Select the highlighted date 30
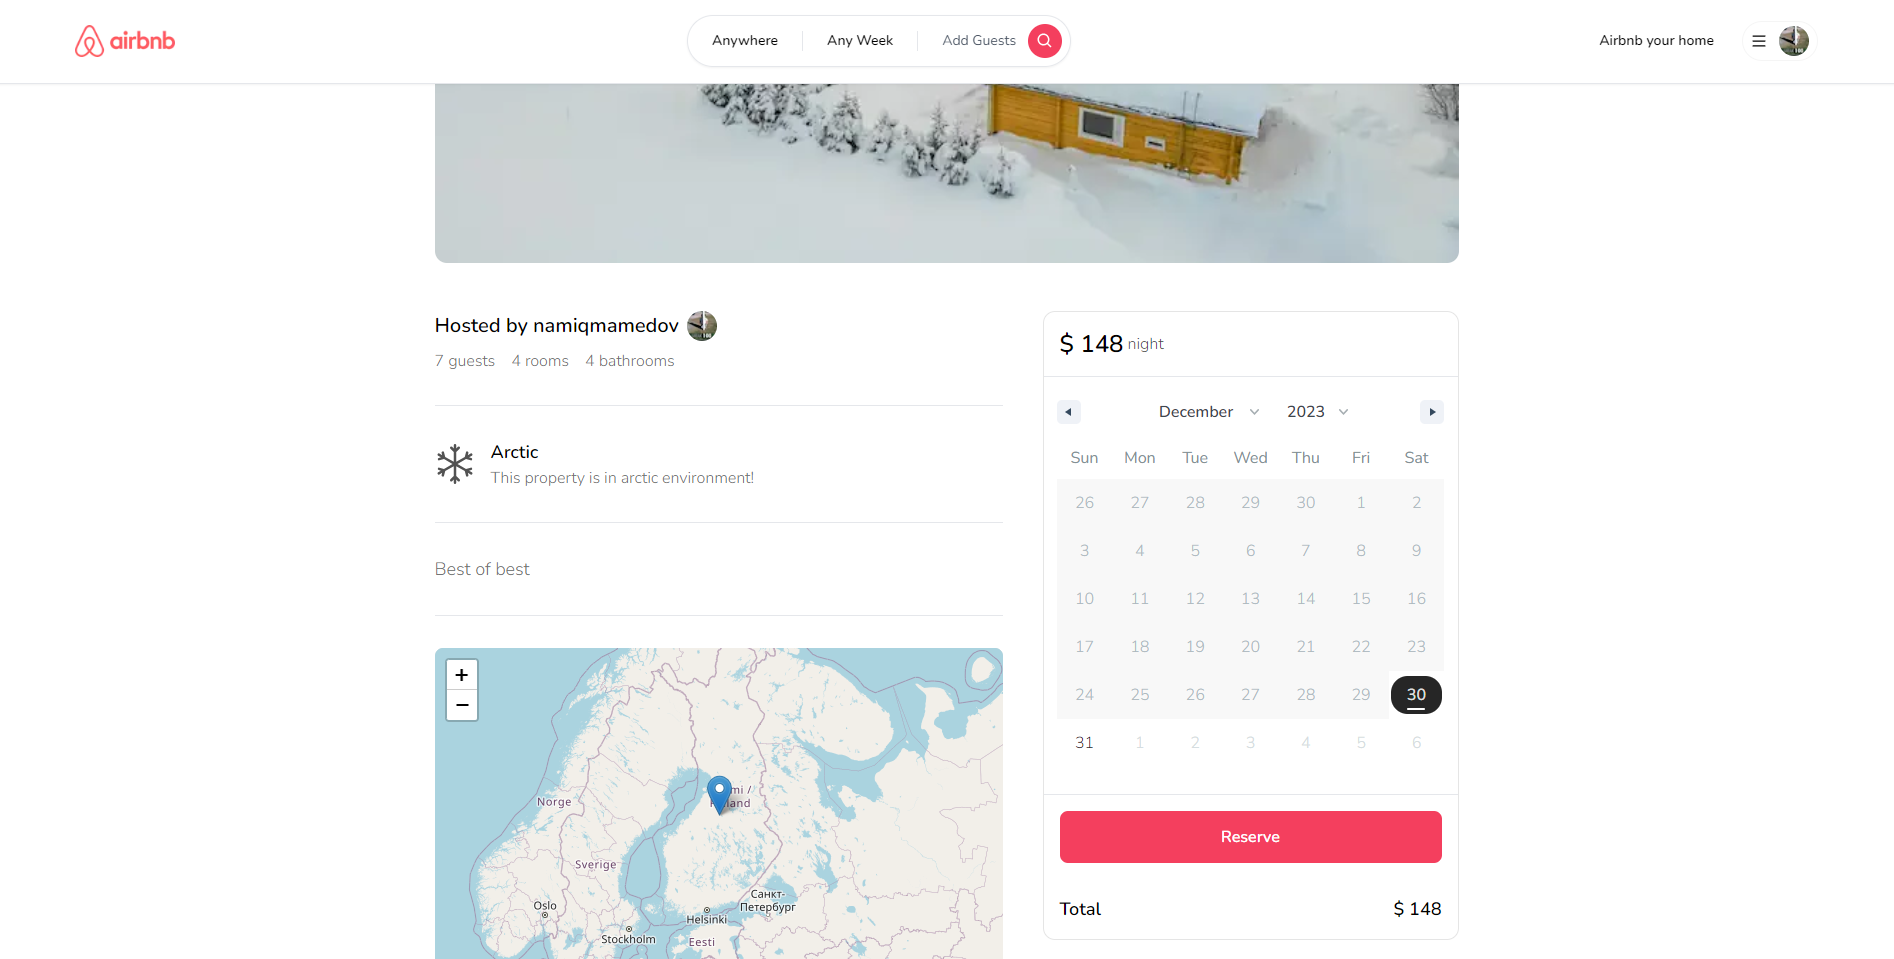This screenshot has height=959, width=1894. pyautogui.click(x=1416, y=695)
